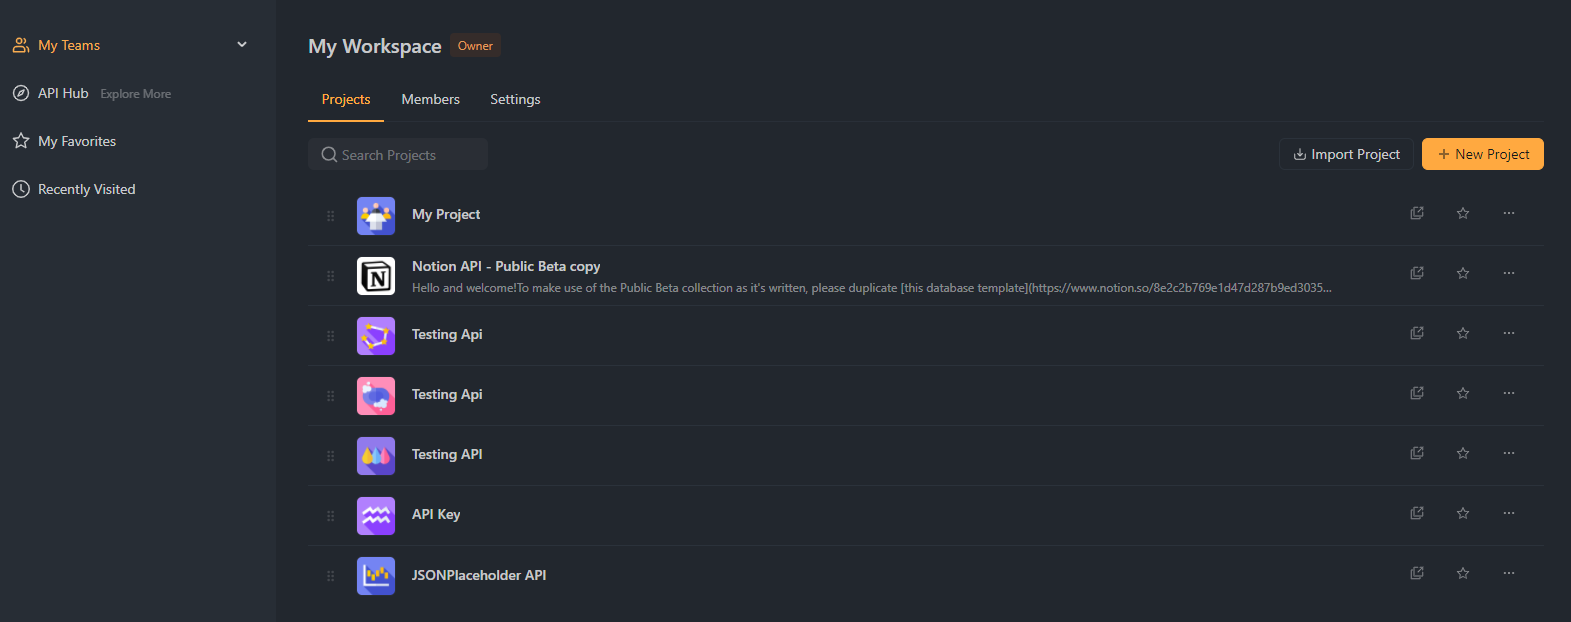Viewport: 1571px width, 622px height.
Task: Favorite the Notion API project with star
Action: [1463, 273]
